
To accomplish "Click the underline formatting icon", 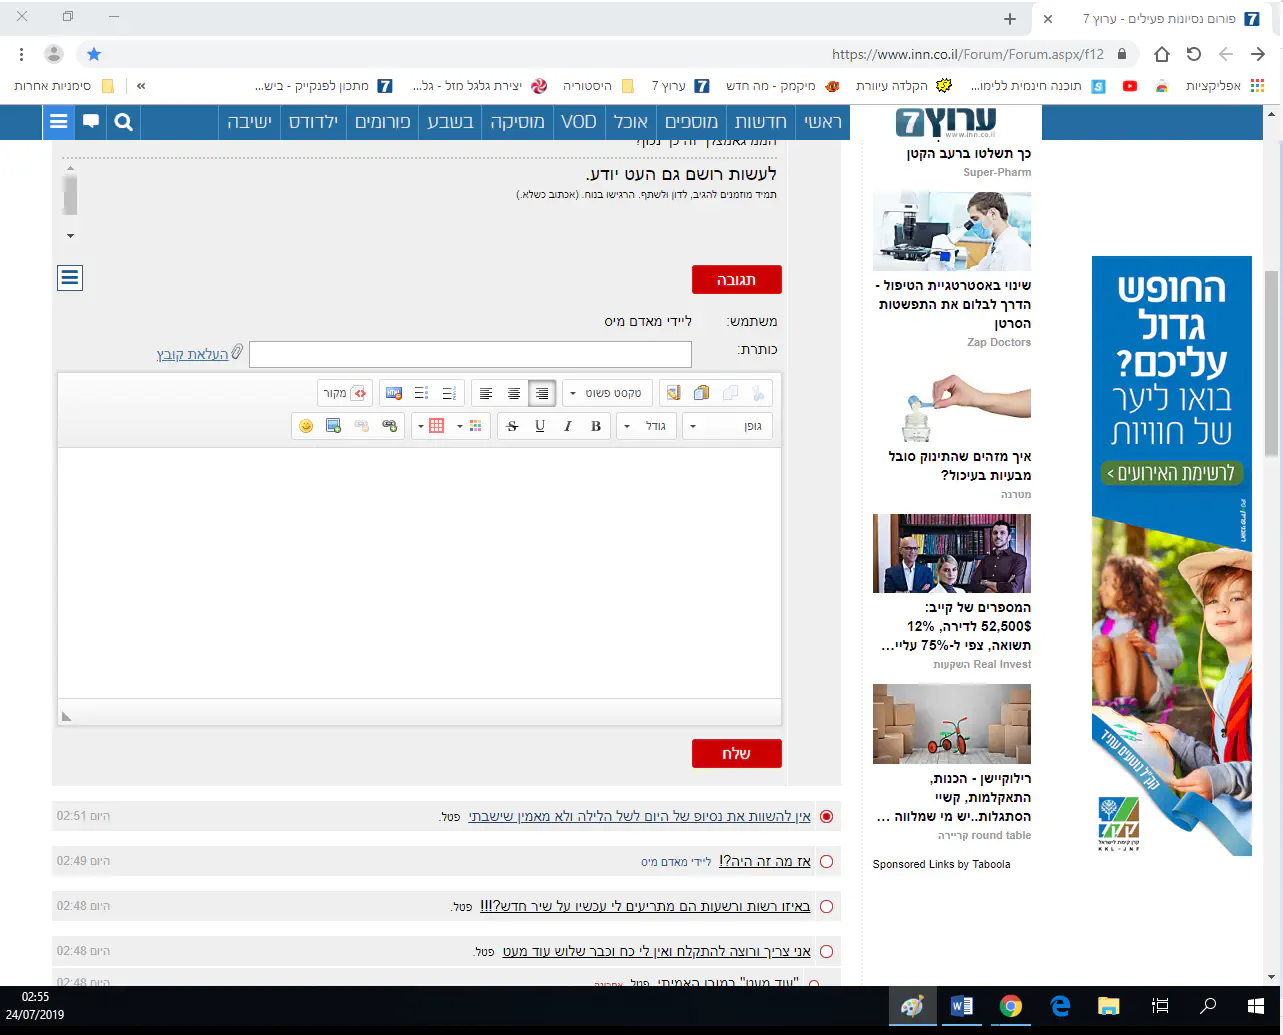I will (x=540, y=426).
